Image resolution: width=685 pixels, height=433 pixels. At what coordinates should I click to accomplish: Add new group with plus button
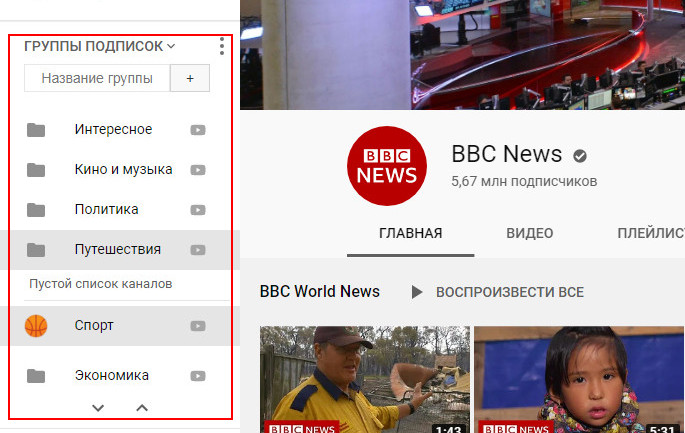pos(190,78)
